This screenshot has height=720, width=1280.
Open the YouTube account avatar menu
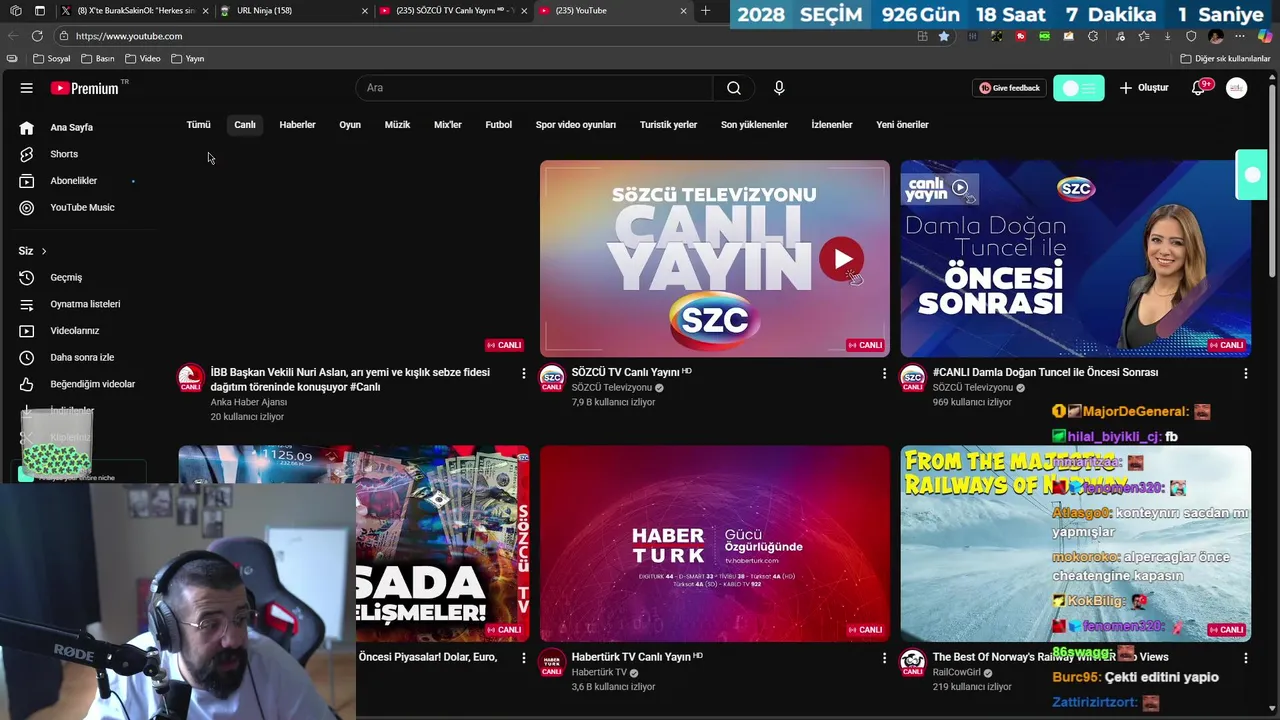point(1237,88)
